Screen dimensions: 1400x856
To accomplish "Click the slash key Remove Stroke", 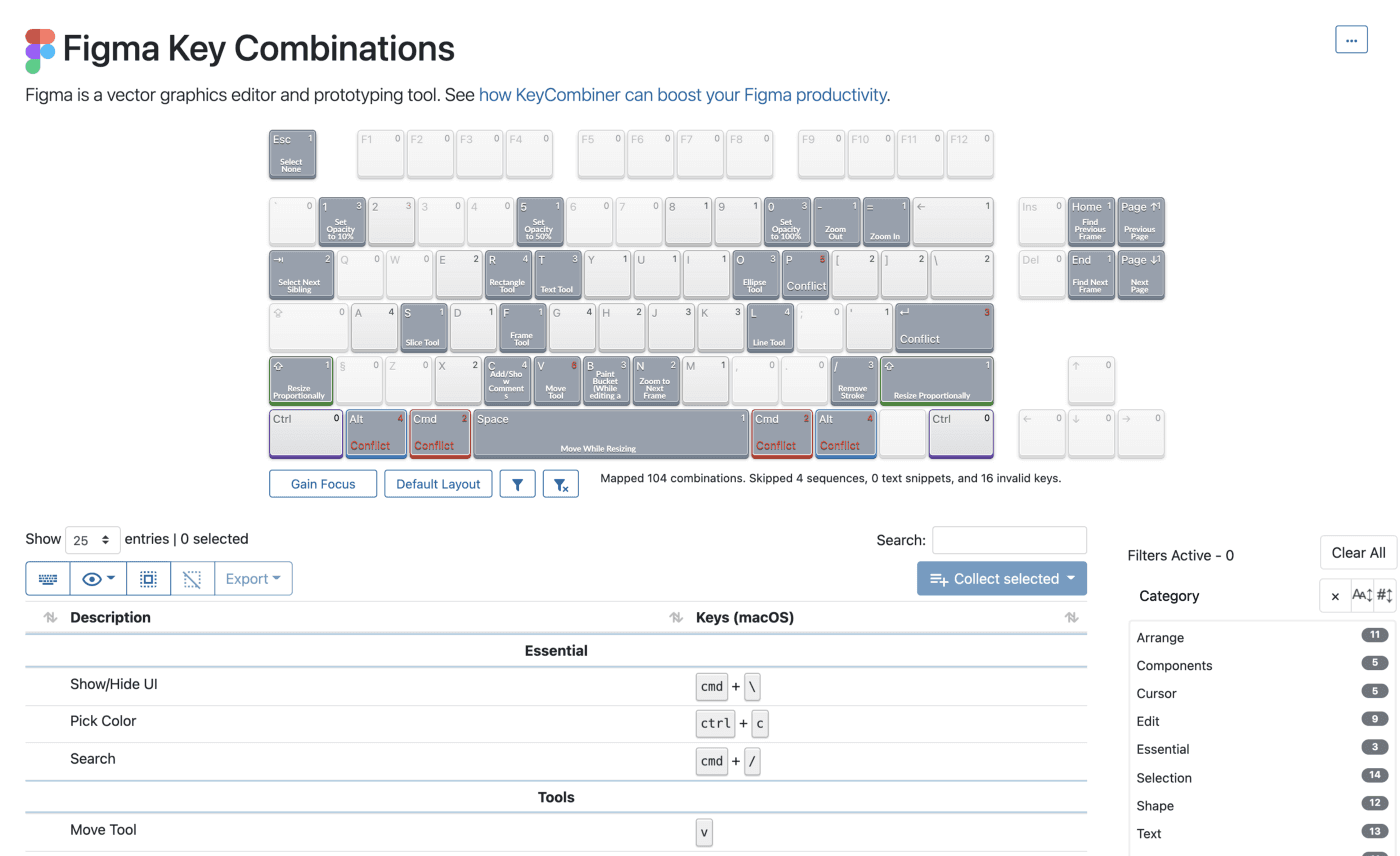I will coord(854,380).
